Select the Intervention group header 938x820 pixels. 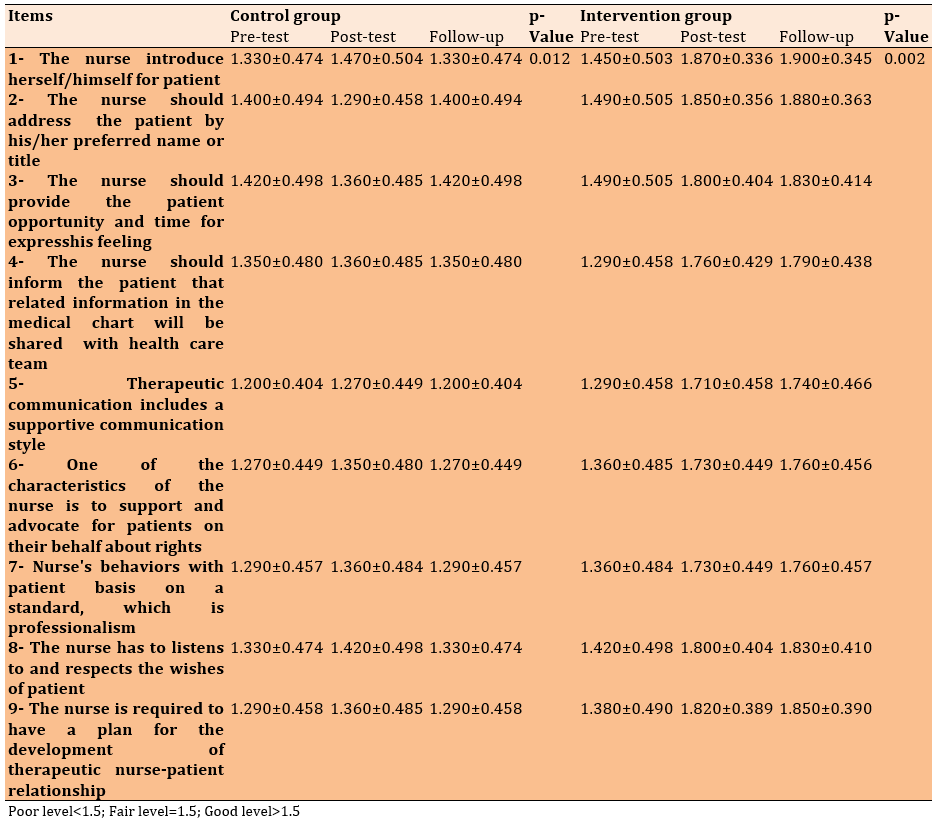pos(655,16)
